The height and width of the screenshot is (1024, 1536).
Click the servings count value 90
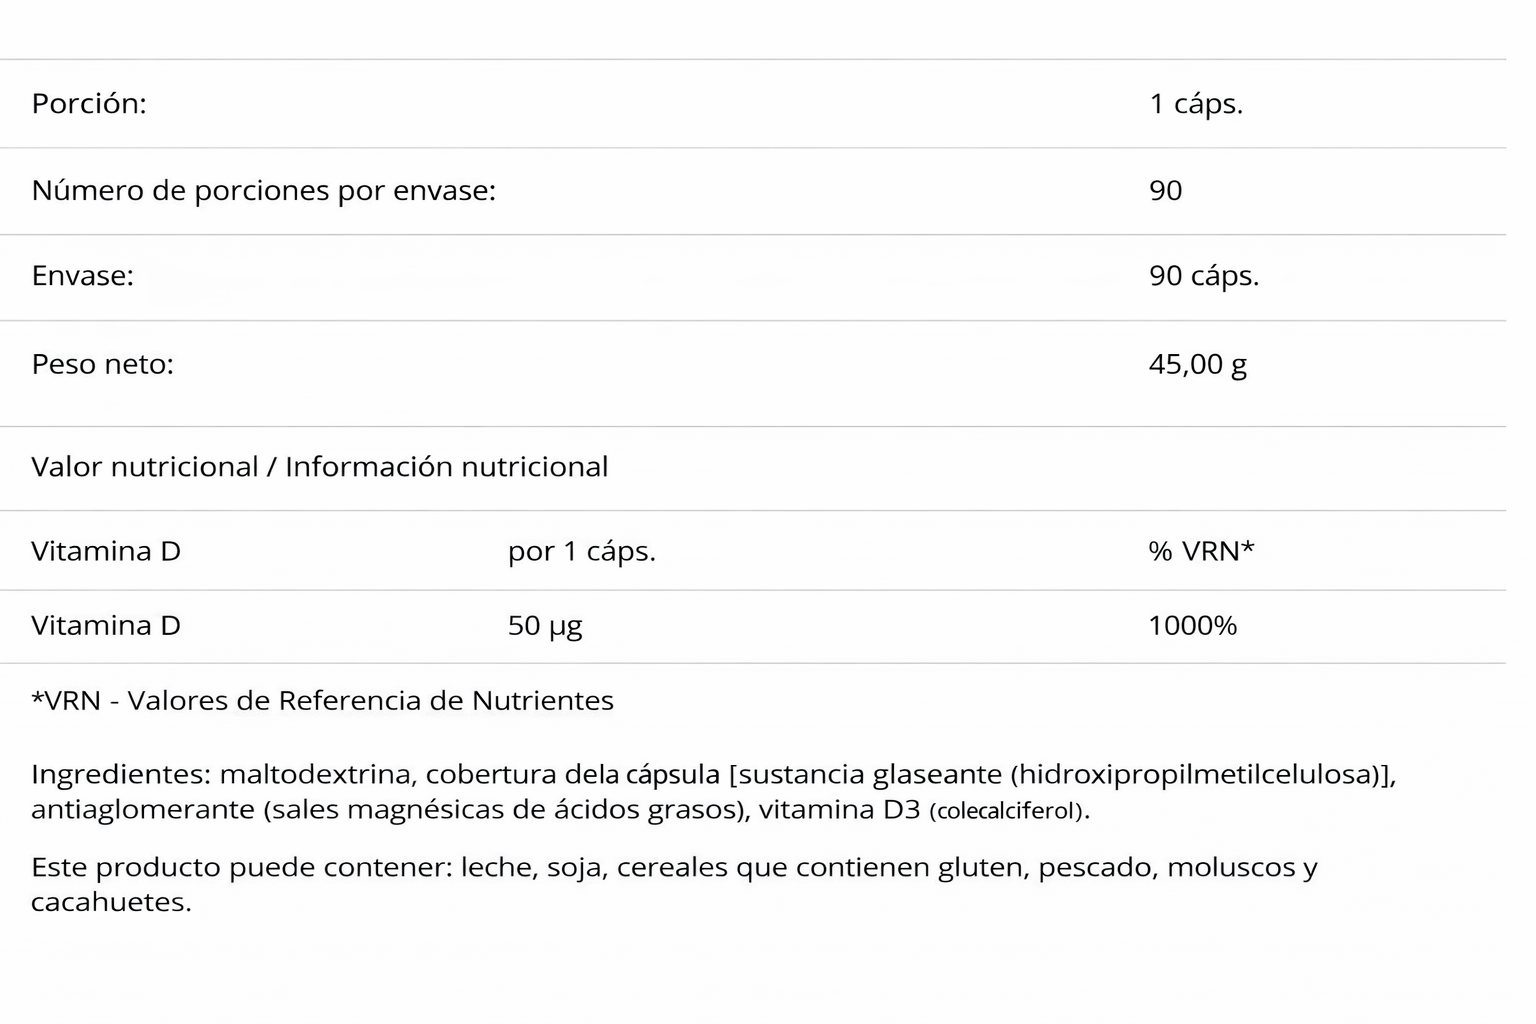coord(1165,191)
